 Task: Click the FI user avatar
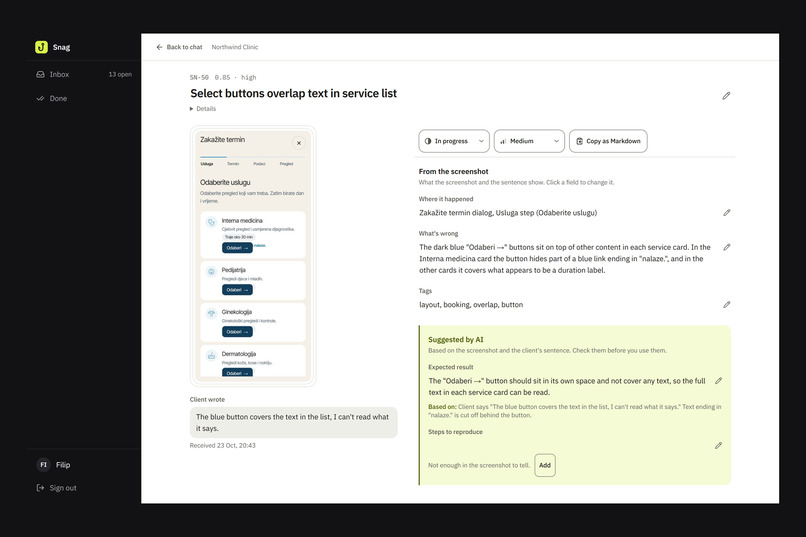[x=44, y=465]
